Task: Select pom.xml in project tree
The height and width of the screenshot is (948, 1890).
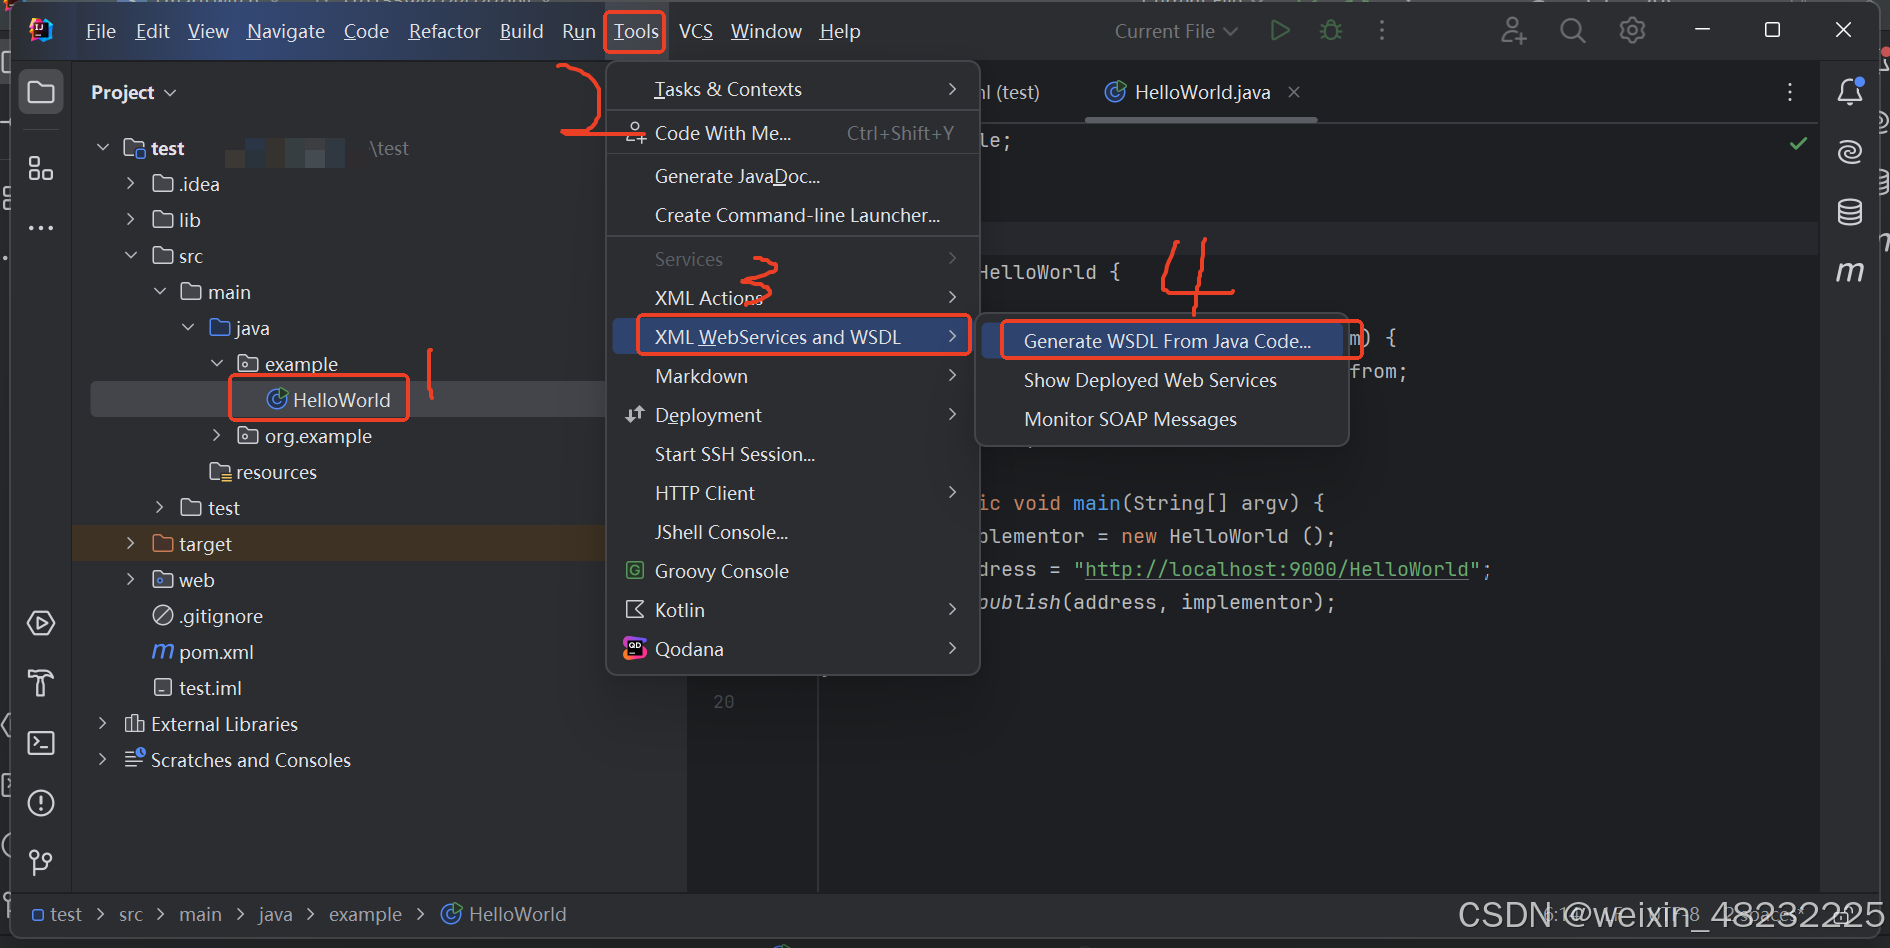Action: pos(216,652)
